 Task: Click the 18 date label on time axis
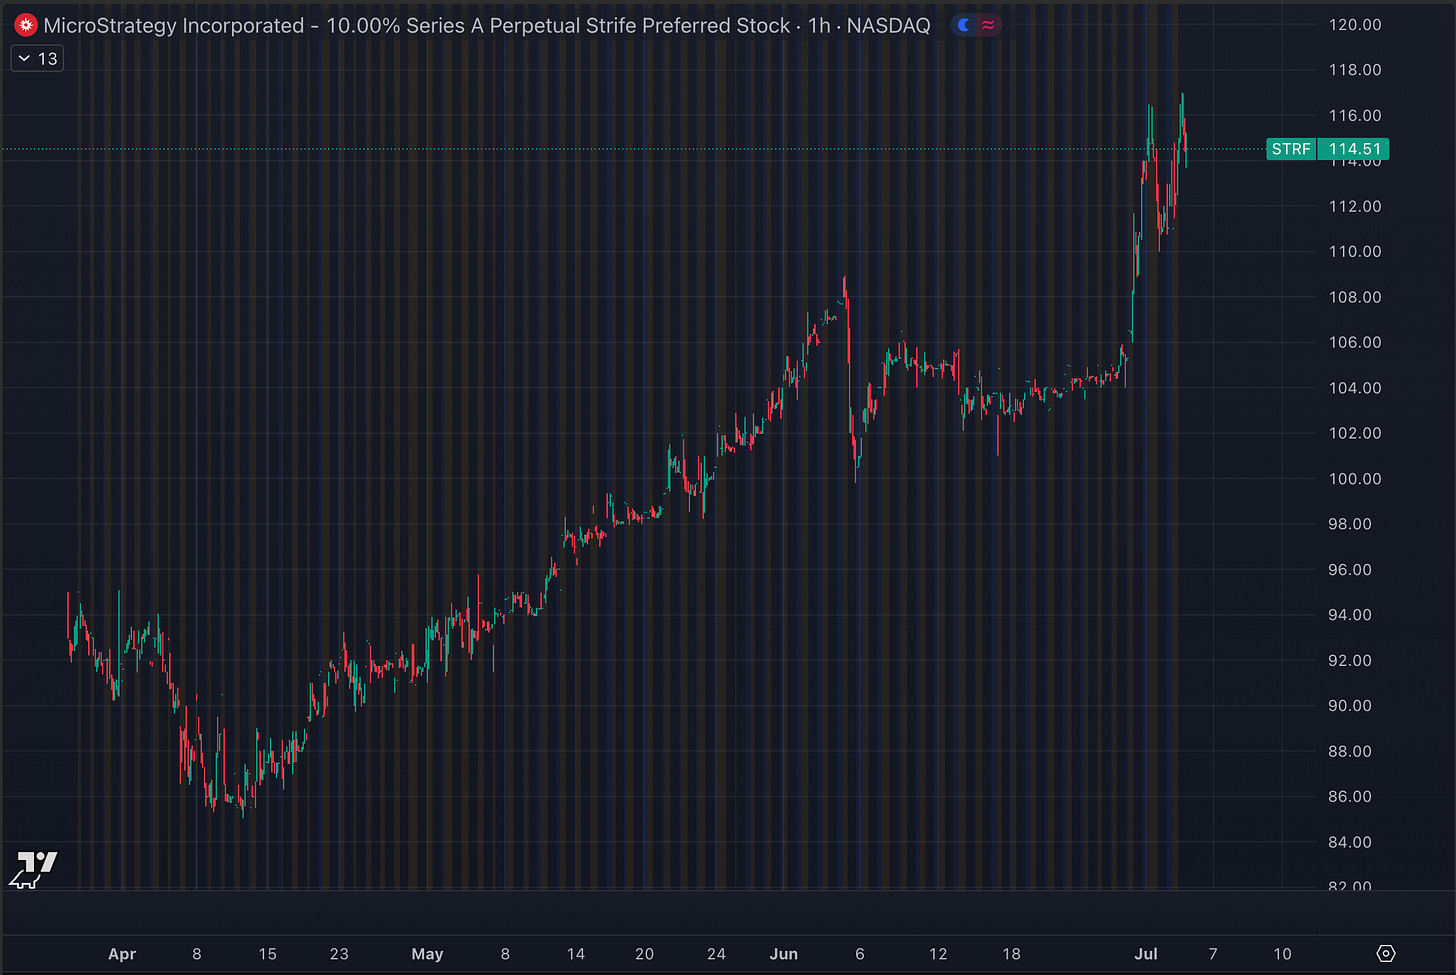(1011, 954)
